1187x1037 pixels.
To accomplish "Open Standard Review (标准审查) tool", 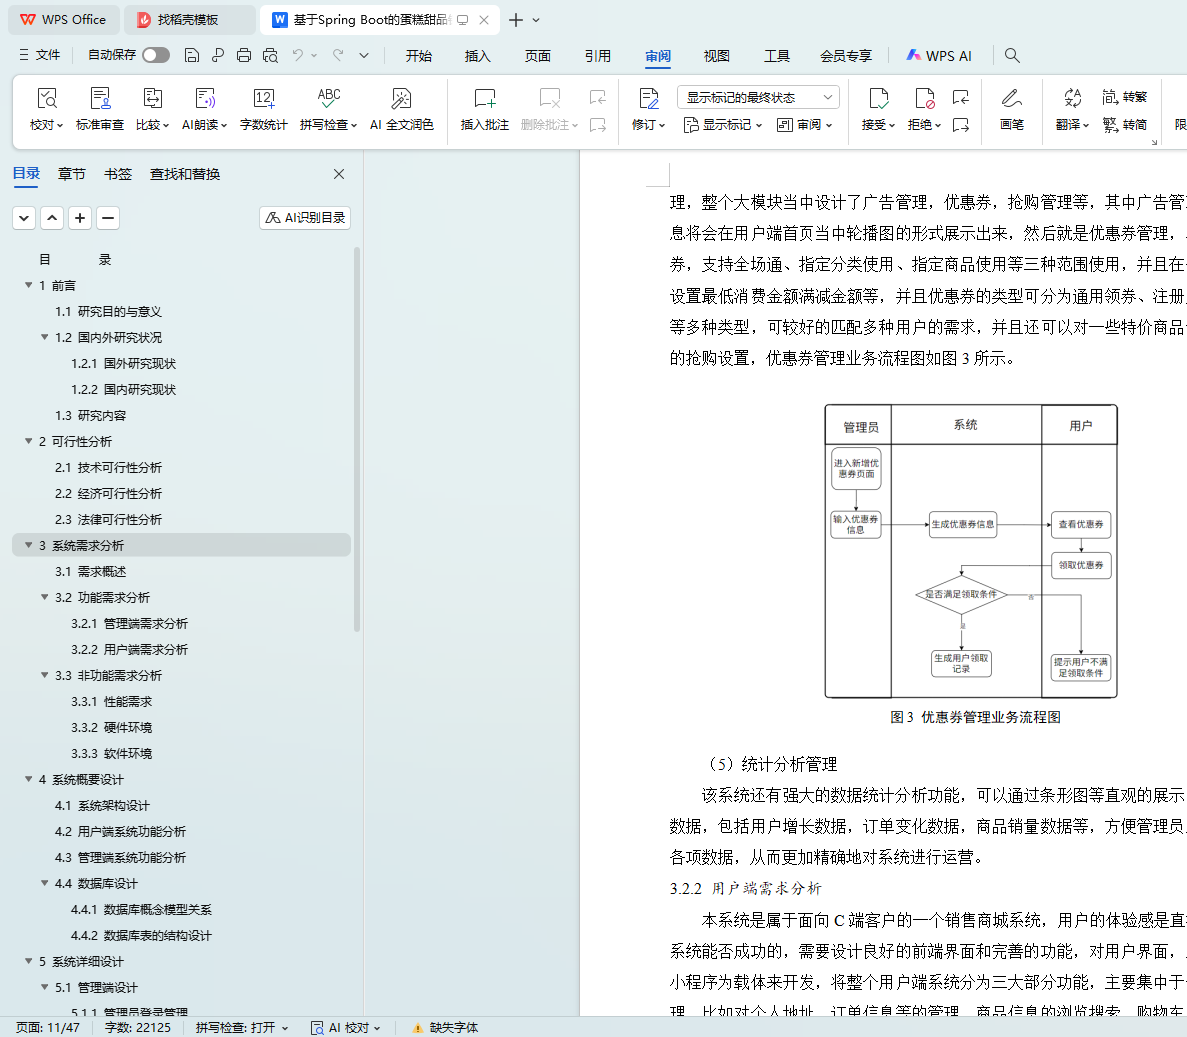I will click(100, 99).
